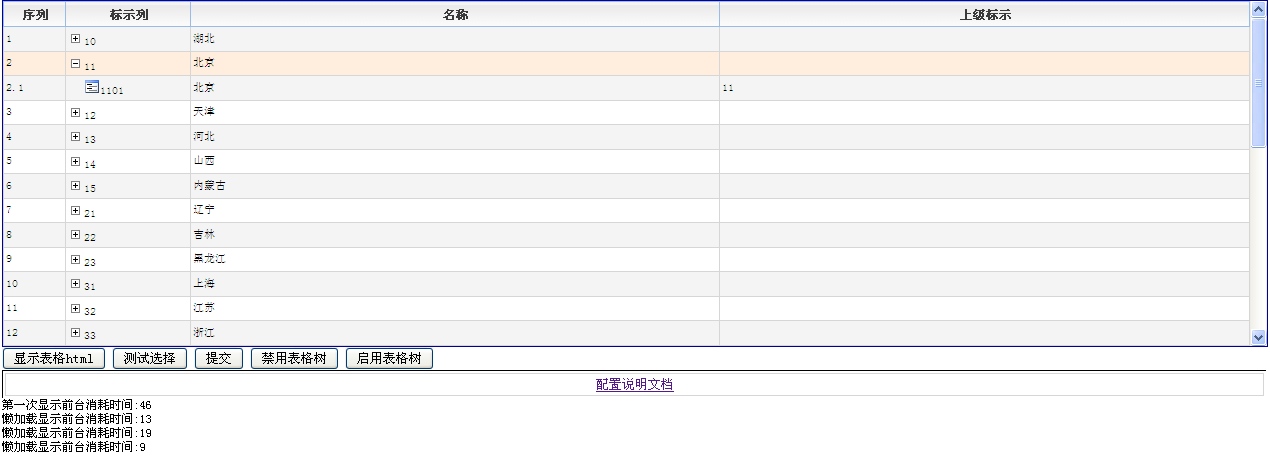1270x468 pixels.
Task: Expand tree node 12 天津
Action: pos(76,112)
